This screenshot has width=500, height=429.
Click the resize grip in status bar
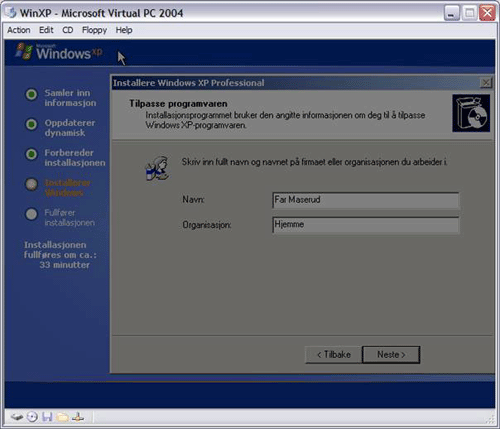coord(490,420)
